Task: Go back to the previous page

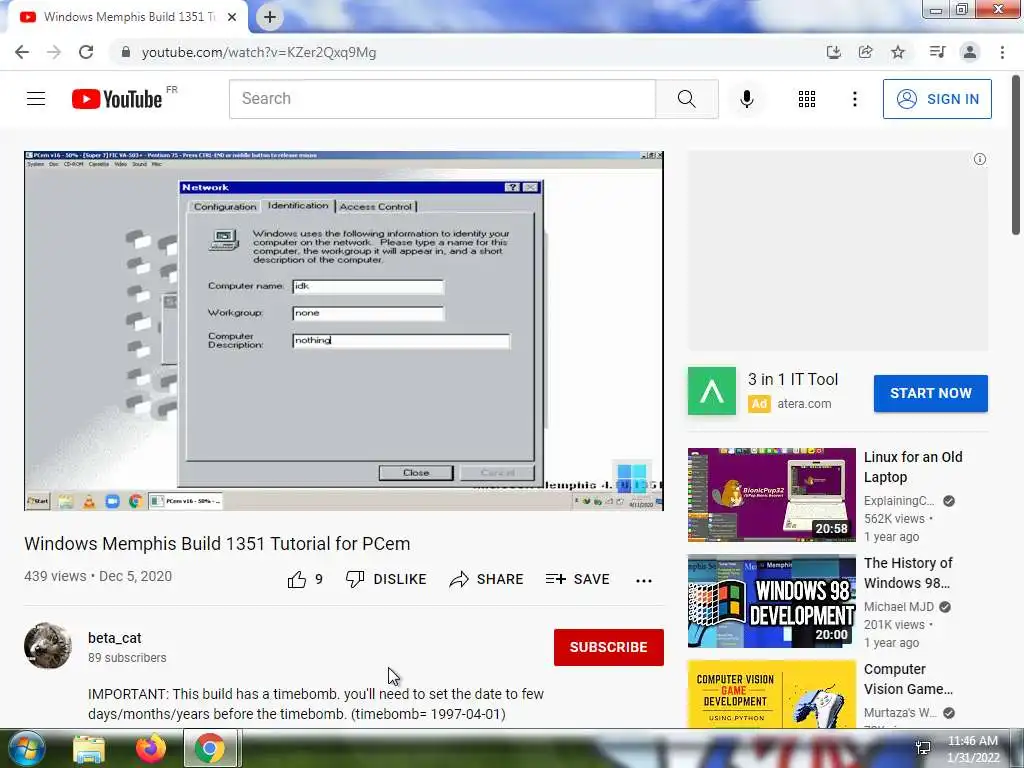Action: [x=22, y=52]
